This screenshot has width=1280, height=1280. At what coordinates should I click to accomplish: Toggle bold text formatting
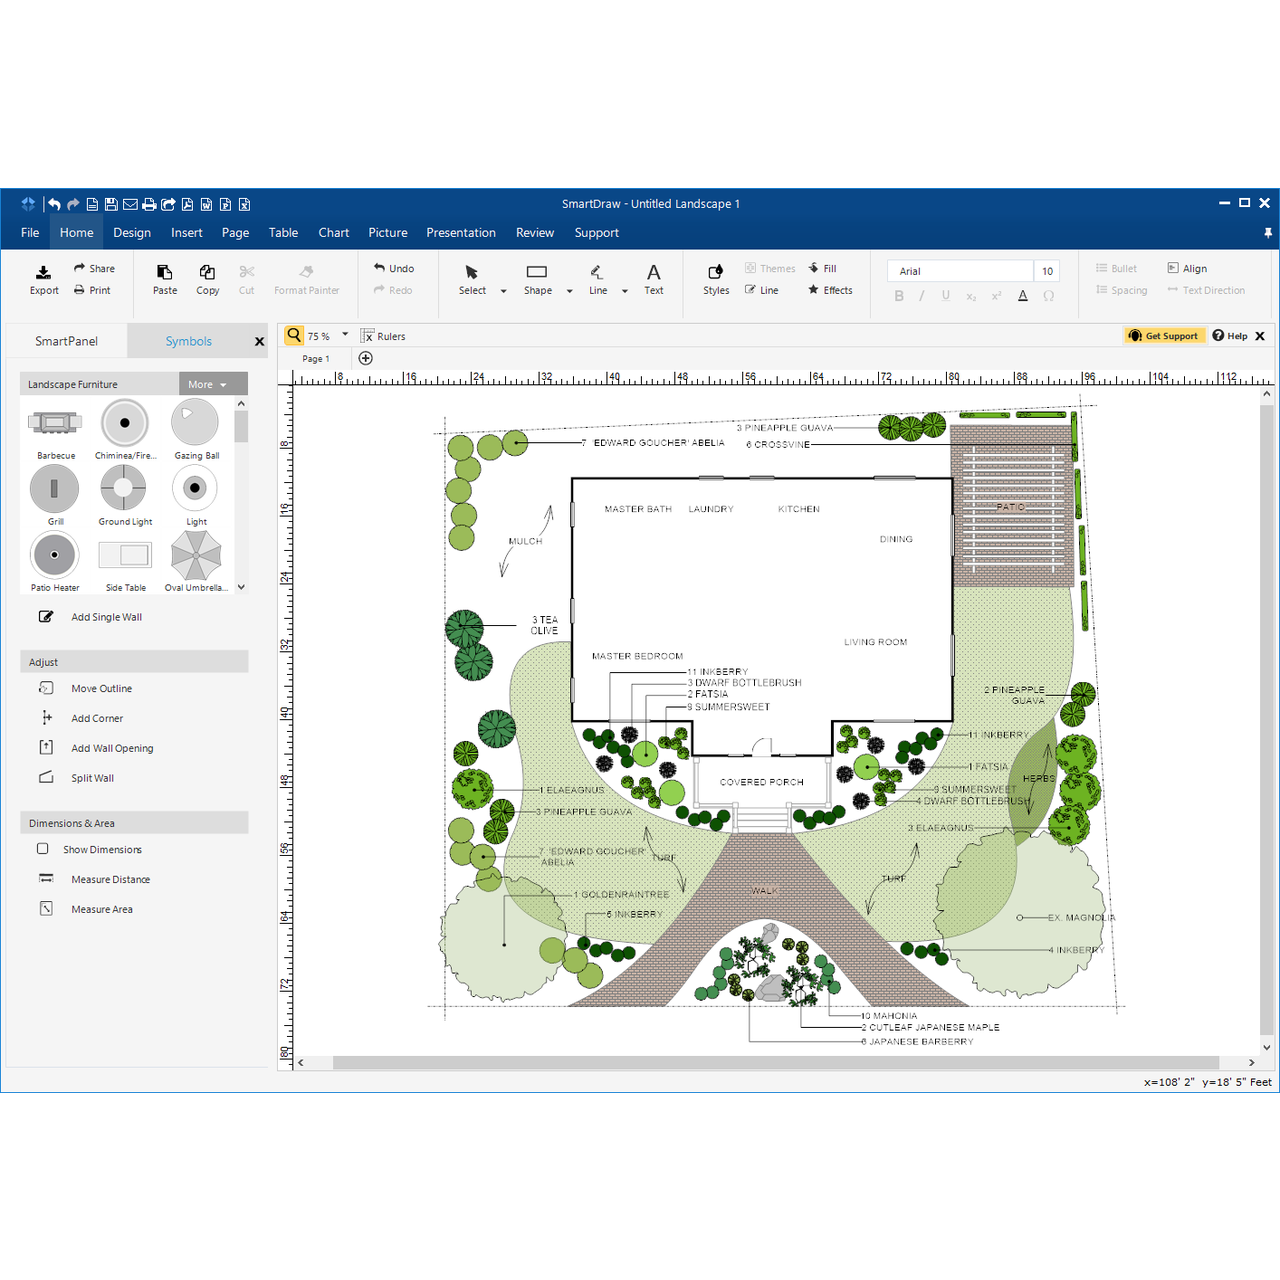point(899,295)
